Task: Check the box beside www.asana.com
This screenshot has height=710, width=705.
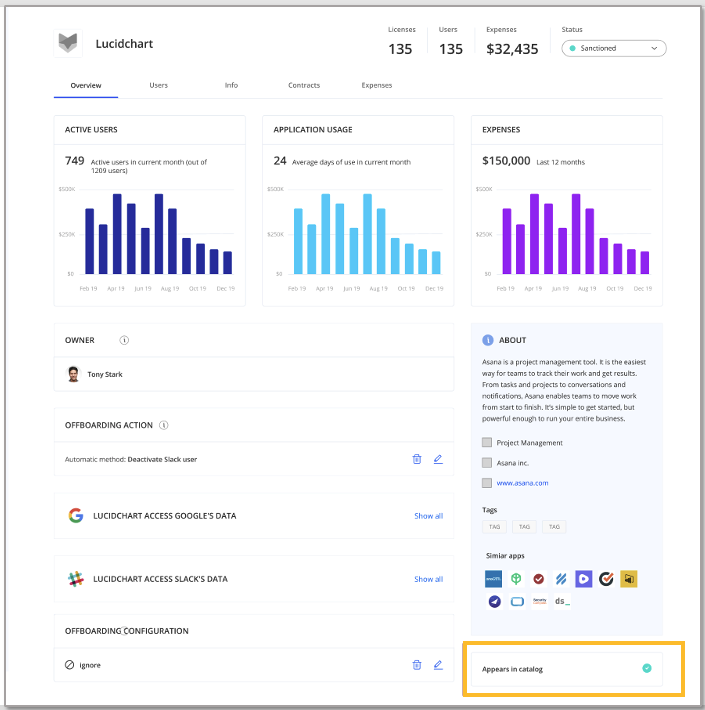Action: 487,483
